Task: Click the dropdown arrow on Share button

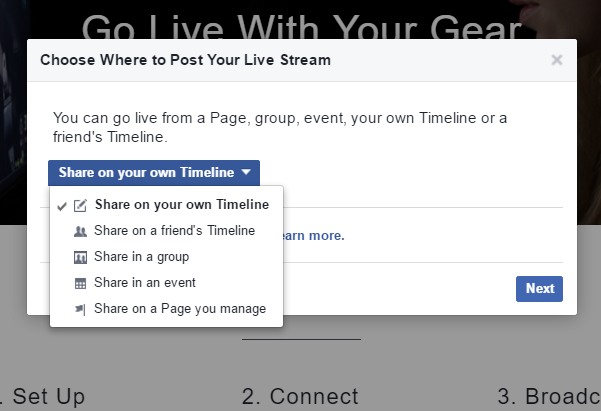Action: pos(246,173)
